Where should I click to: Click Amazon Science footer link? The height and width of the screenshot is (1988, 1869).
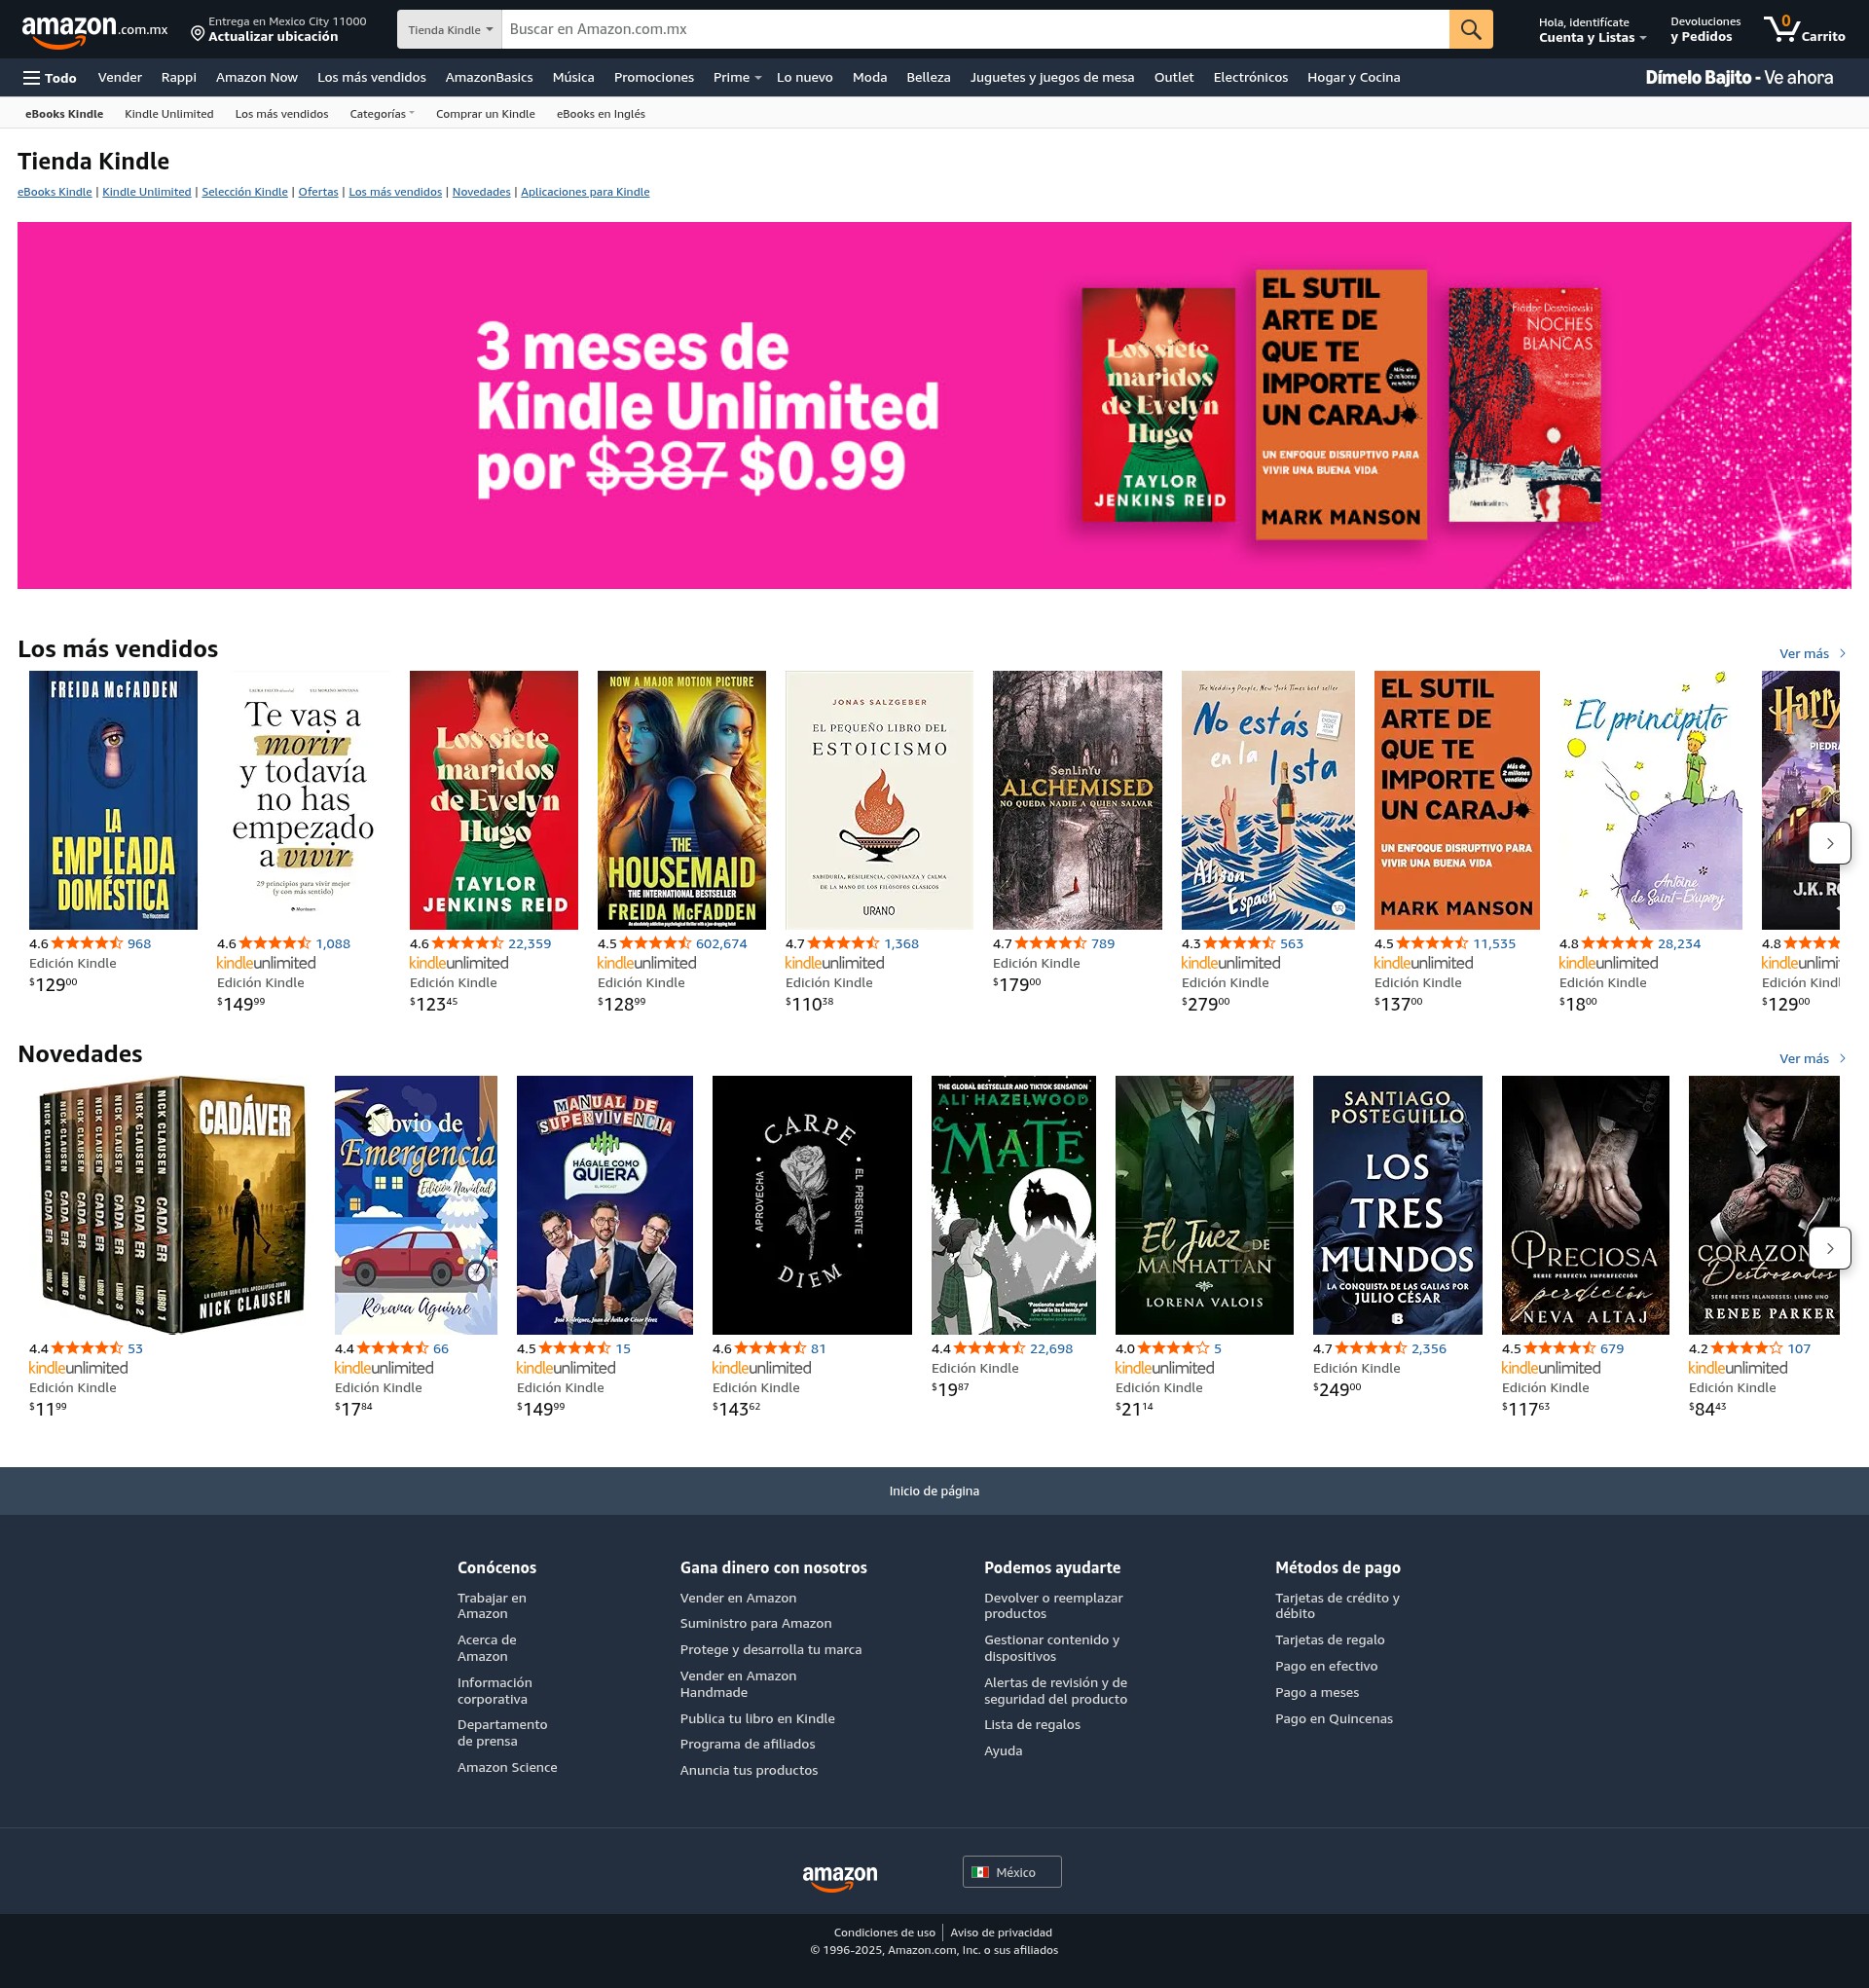[x=507, y=1767]
